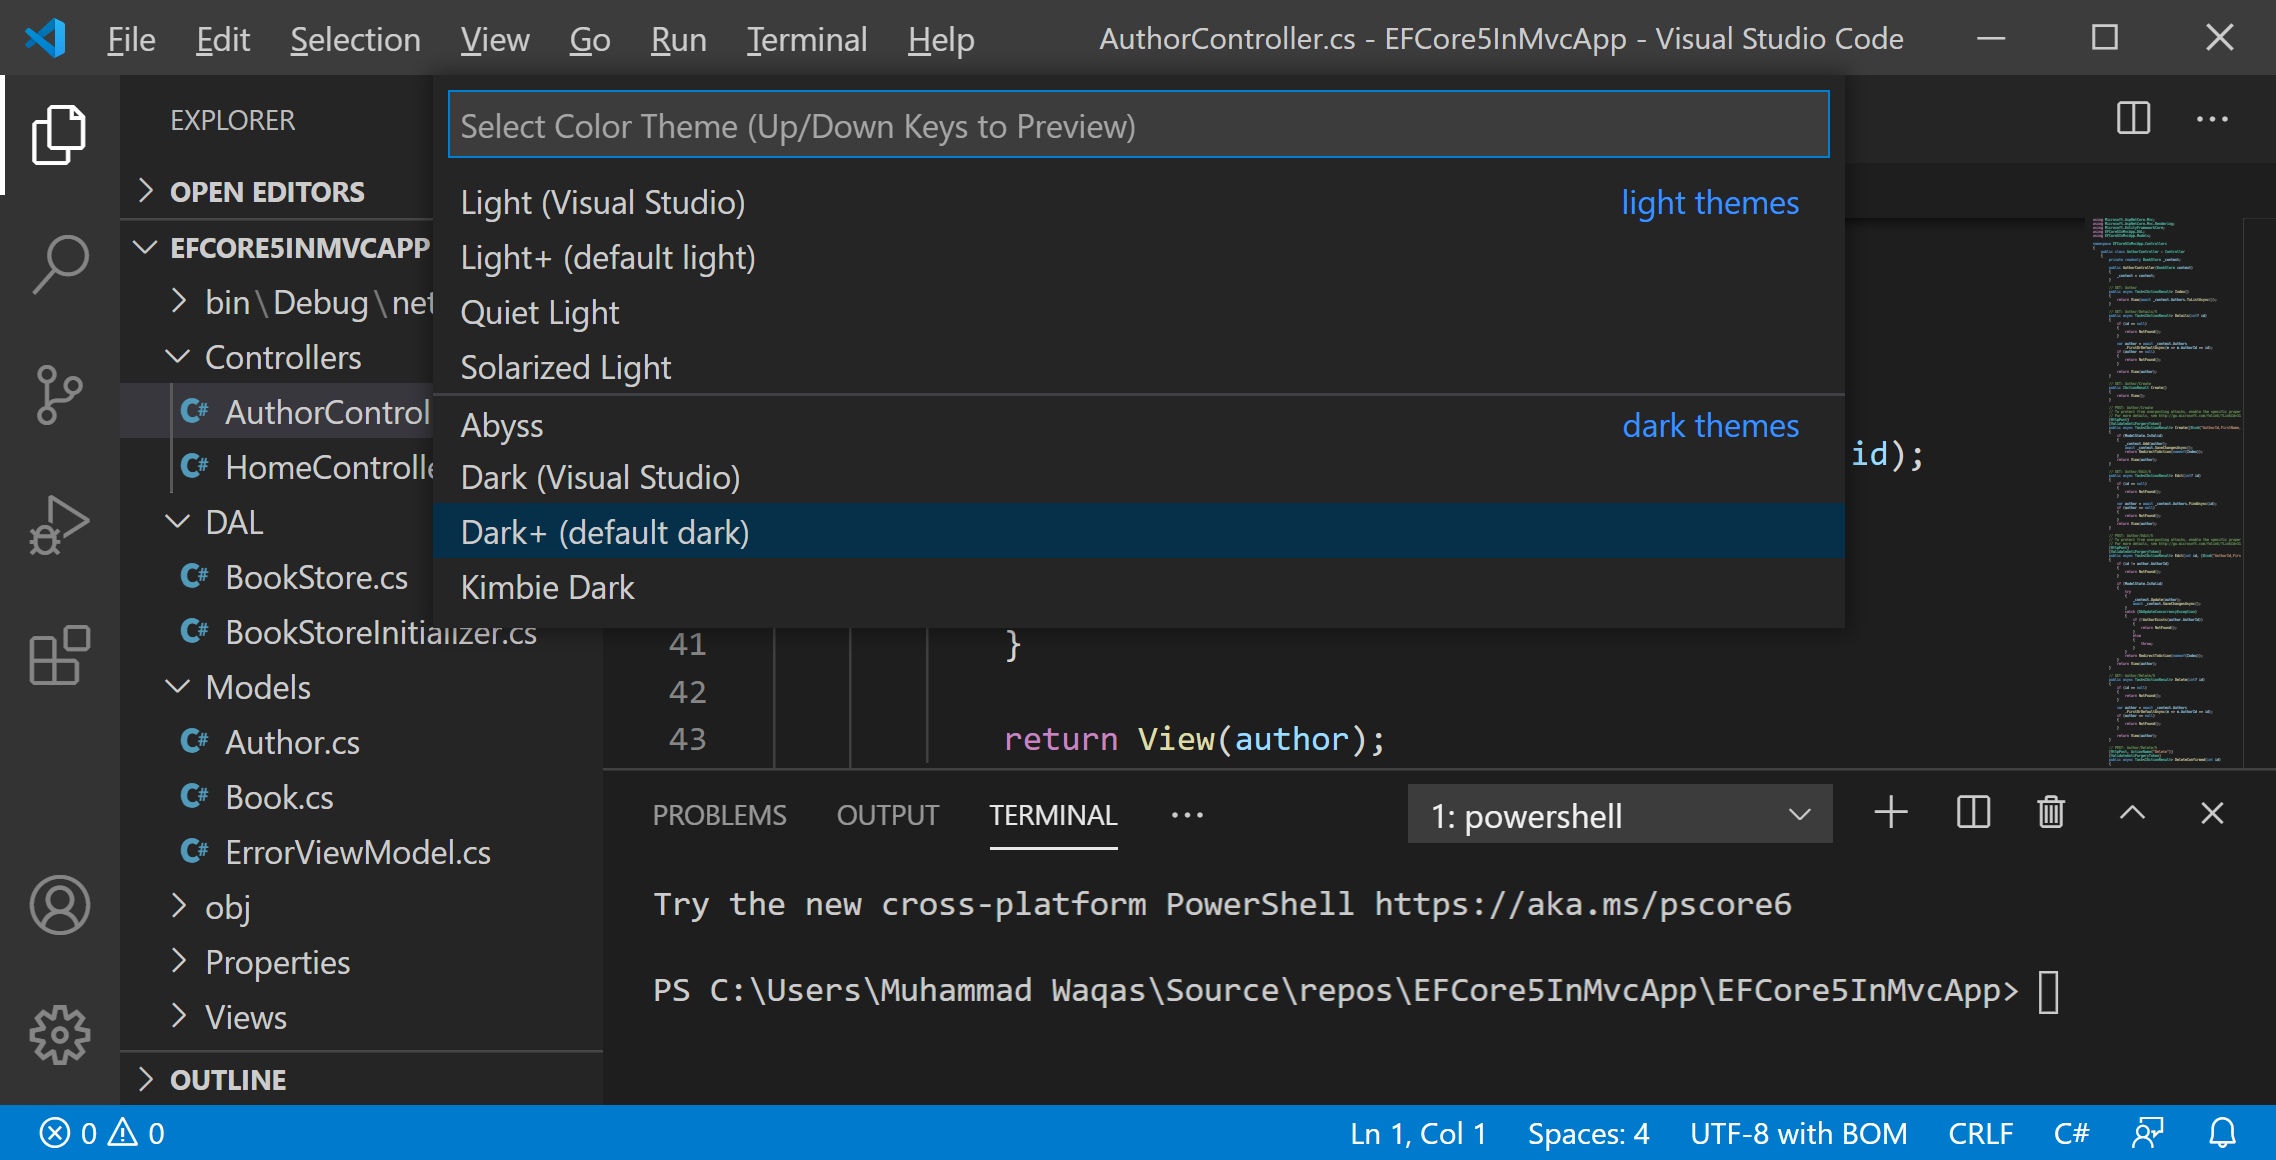
Task: Select the 1: powershell terminal dropdown
Action: coord(1616,815)
